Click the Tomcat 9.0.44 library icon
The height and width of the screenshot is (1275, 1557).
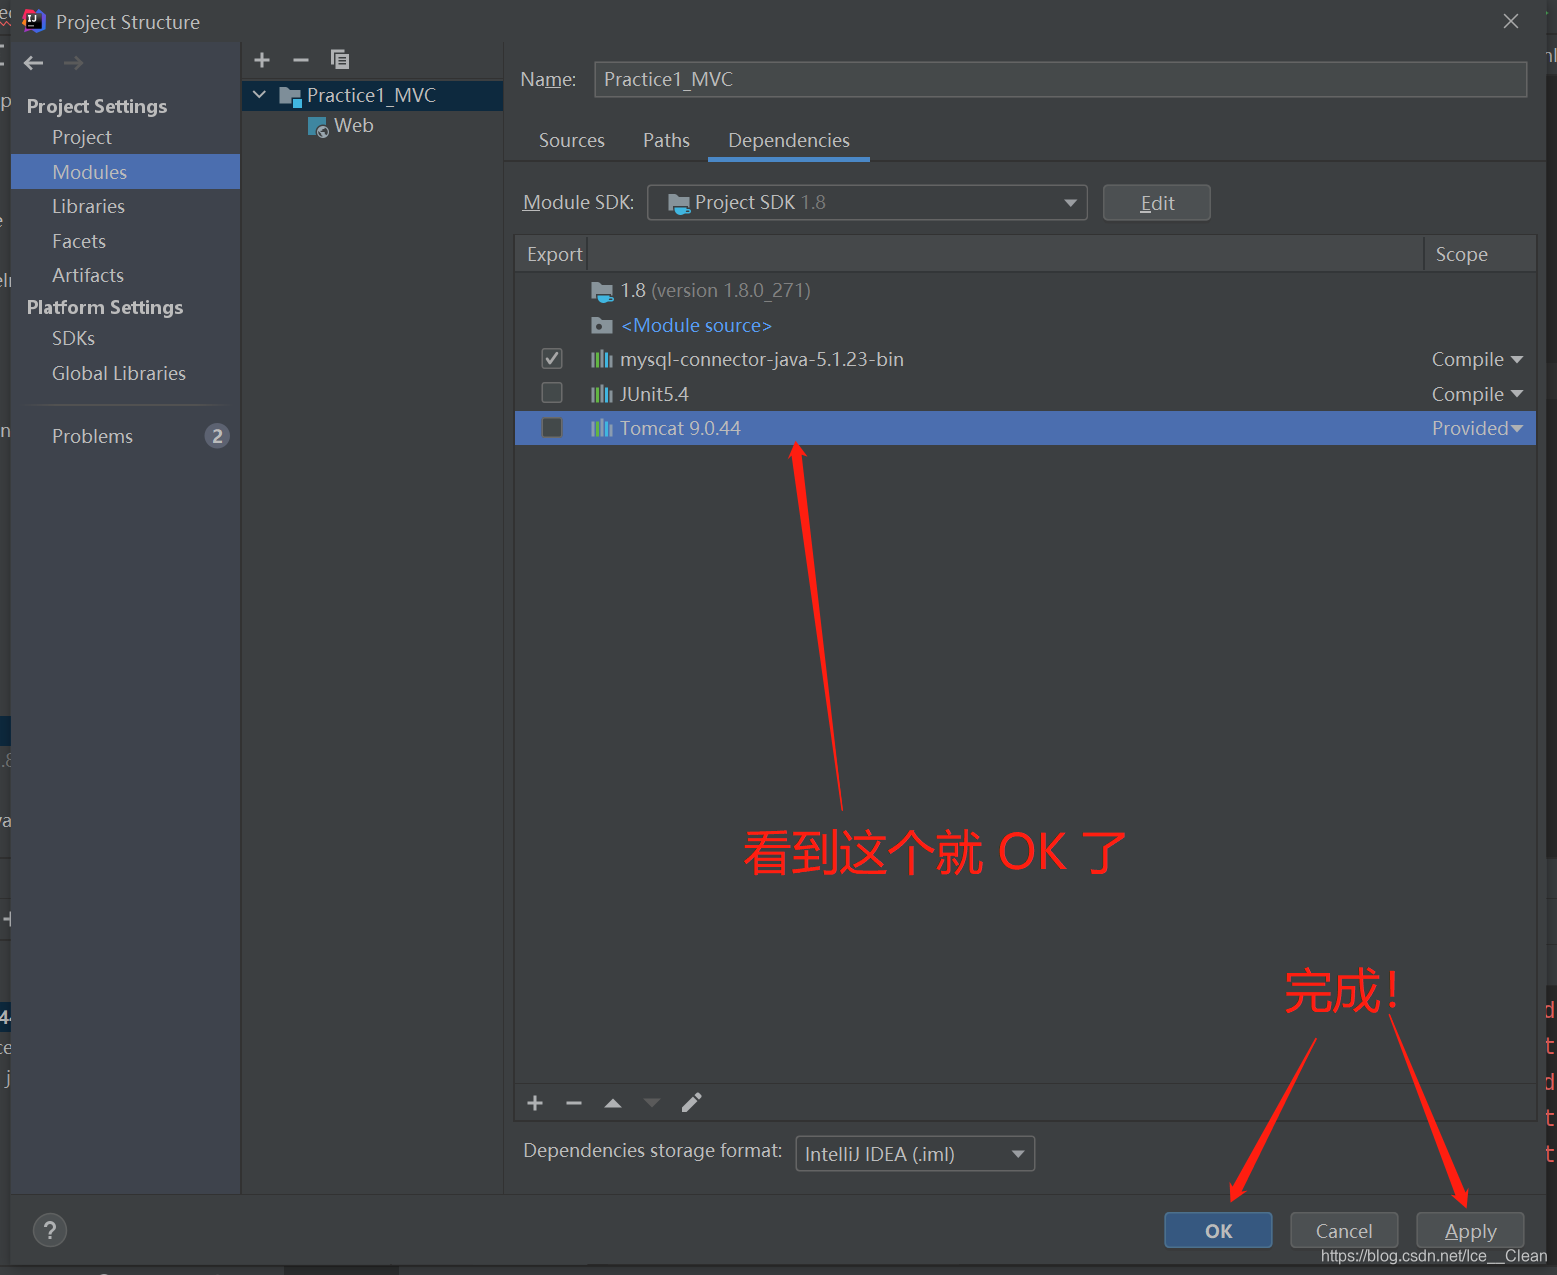pyautogui.click(x=601, y=428)
